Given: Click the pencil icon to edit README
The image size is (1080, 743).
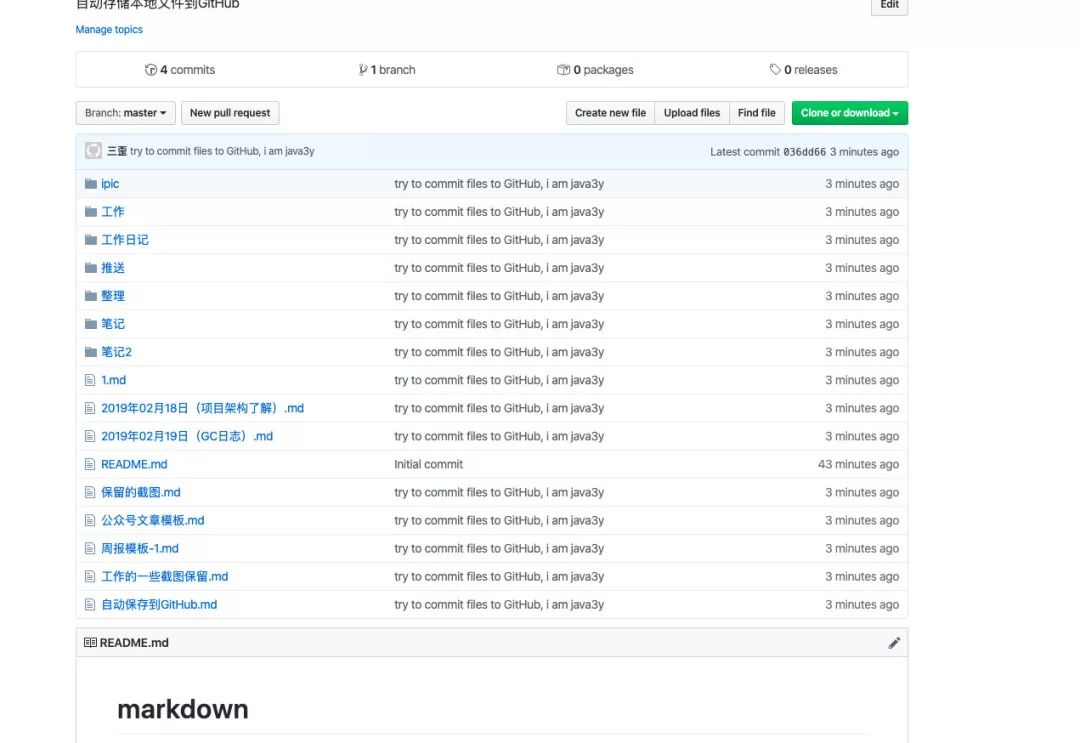Looking at the screenshot, I should pyautogui.click(x=894, y=643).
